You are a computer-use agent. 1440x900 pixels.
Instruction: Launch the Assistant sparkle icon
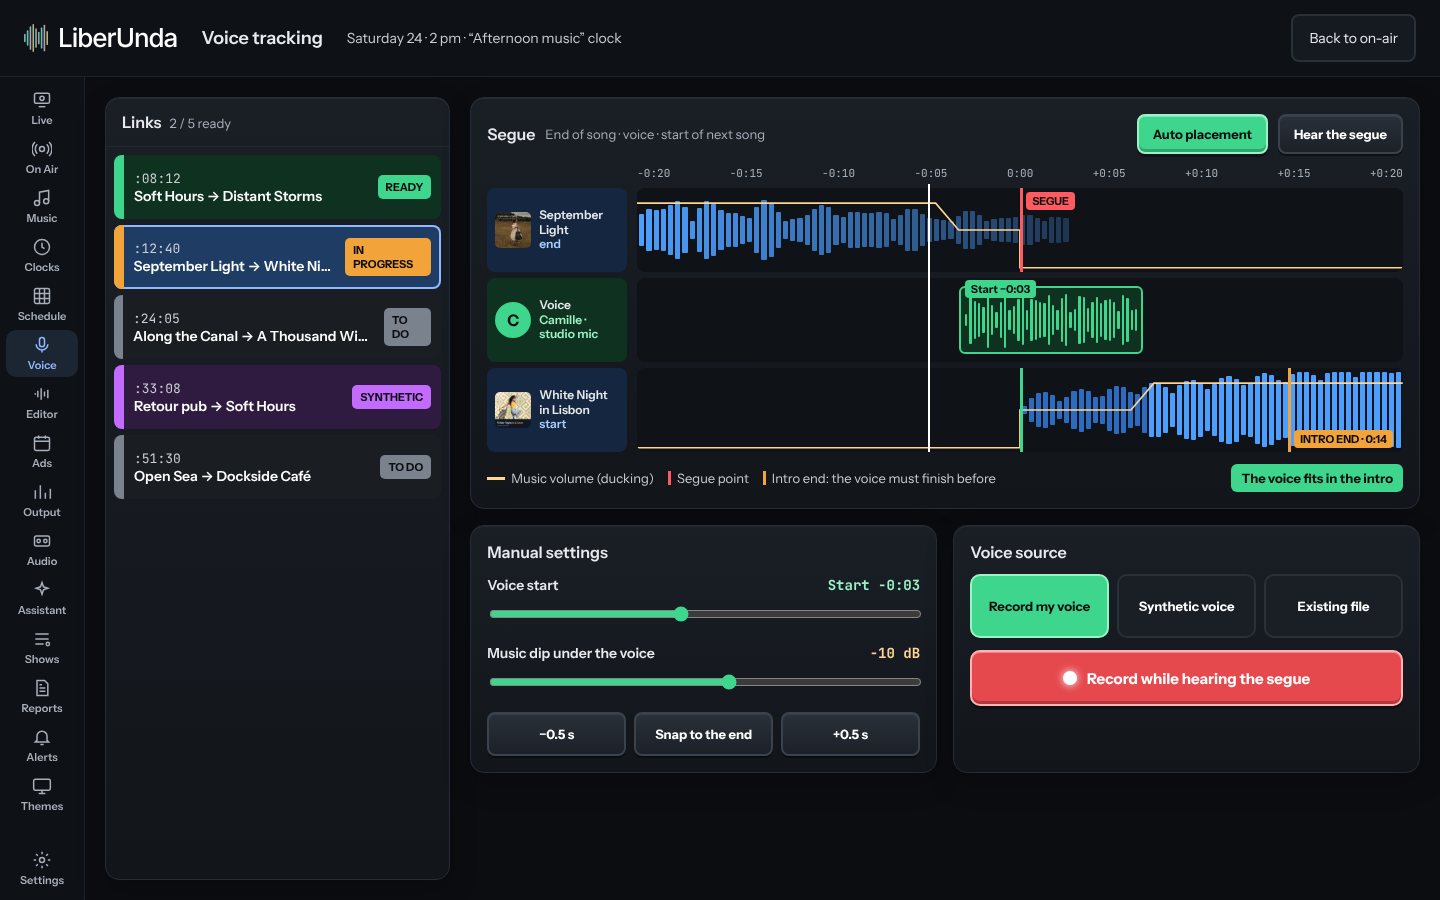pyautogui.click(x=42, y=599)
